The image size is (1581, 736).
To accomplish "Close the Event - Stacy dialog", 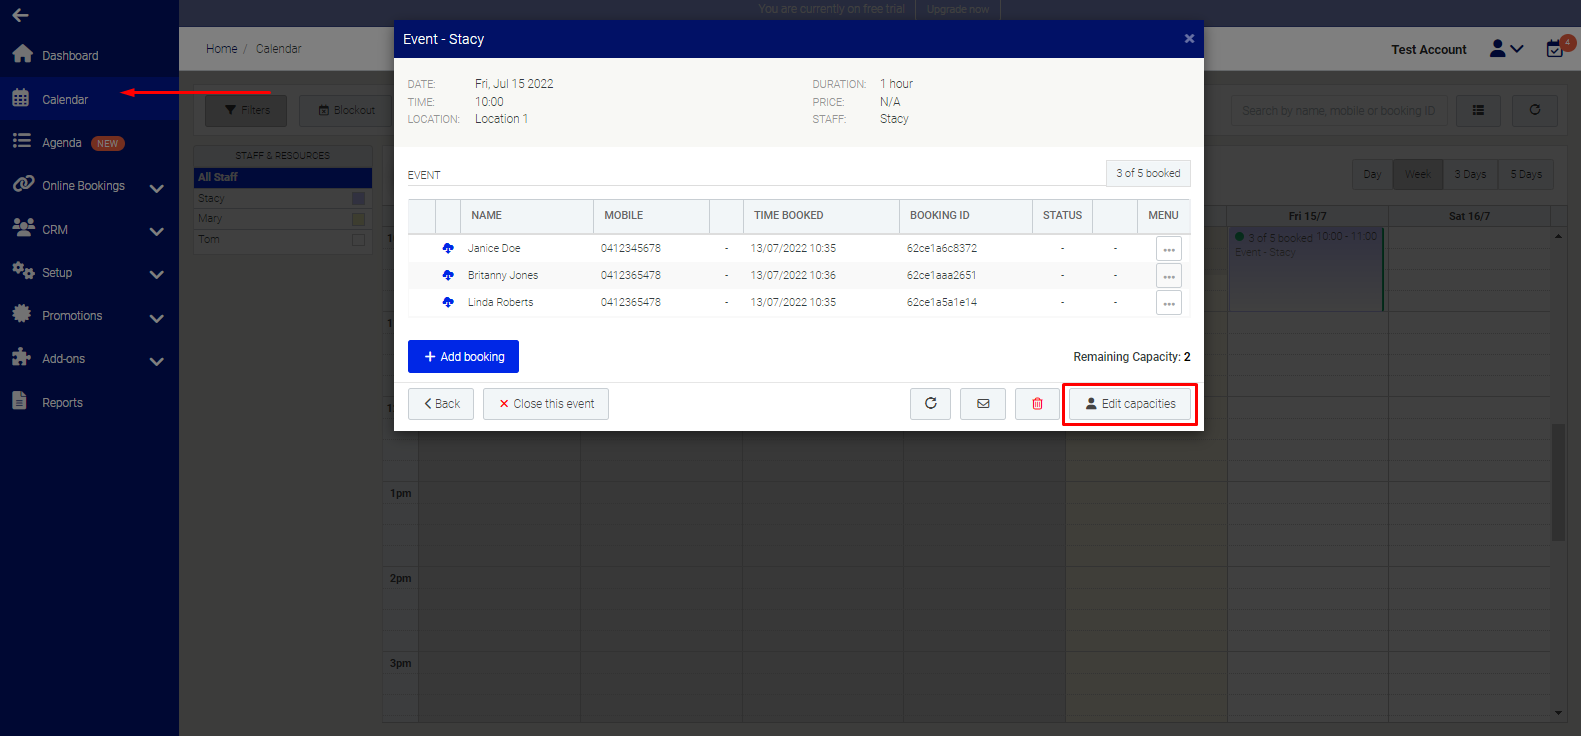I will 1189,39.
